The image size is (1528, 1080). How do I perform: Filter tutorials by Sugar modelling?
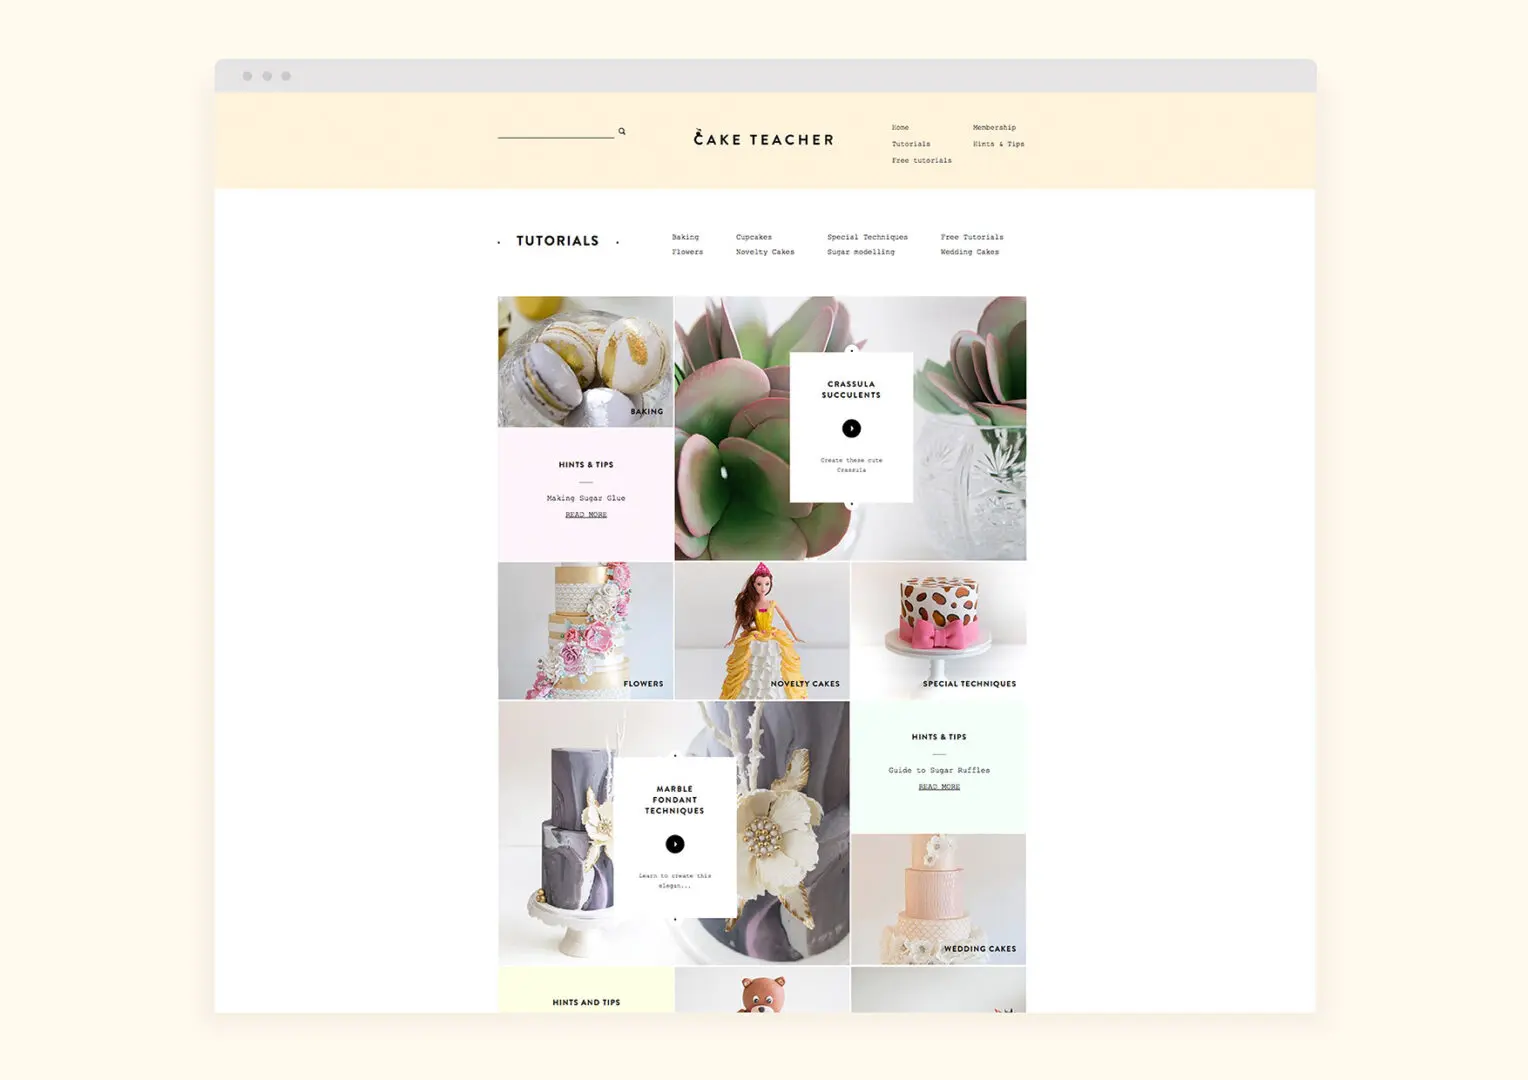tap(860, 252)
